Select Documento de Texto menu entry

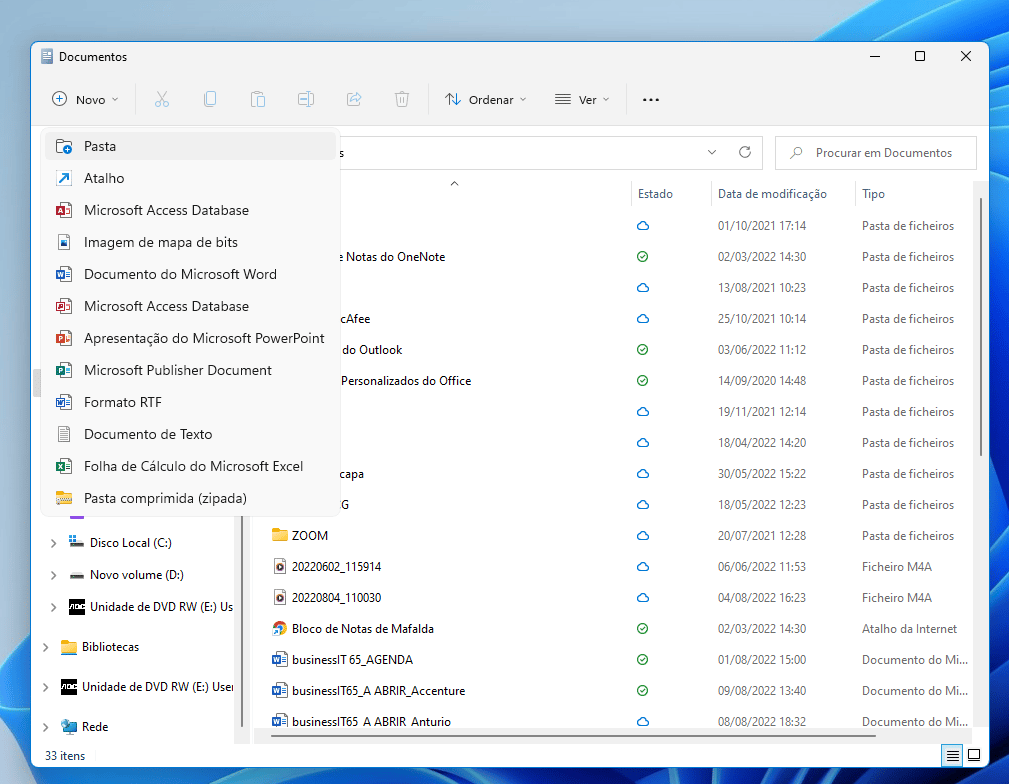click(190, 434)
